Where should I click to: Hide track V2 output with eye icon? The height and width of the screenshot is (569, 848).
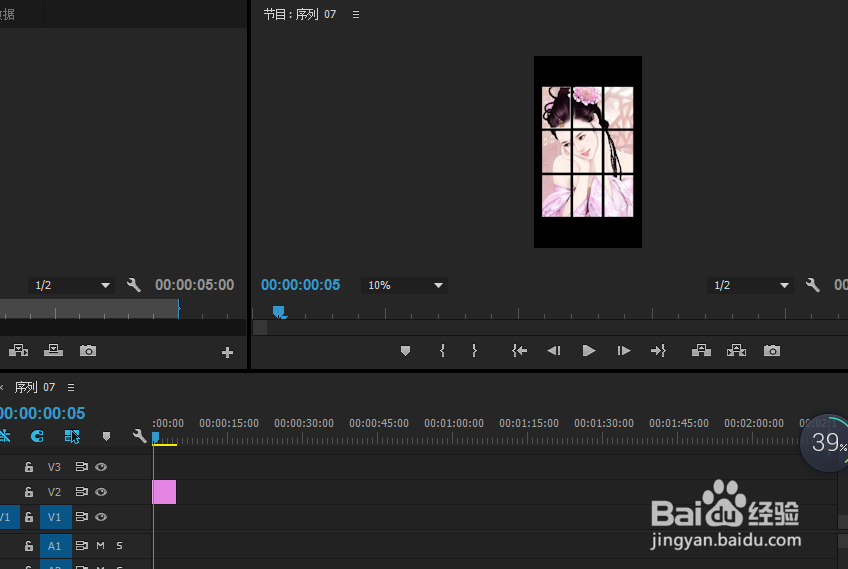[x=101, y=492]
